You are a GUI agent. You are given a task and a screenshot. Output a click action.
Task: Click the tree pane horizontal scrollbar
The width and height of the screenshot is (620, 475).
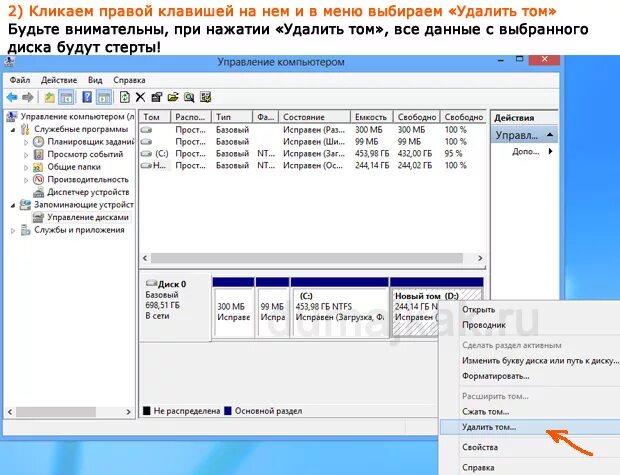click(x=56, y=412)
